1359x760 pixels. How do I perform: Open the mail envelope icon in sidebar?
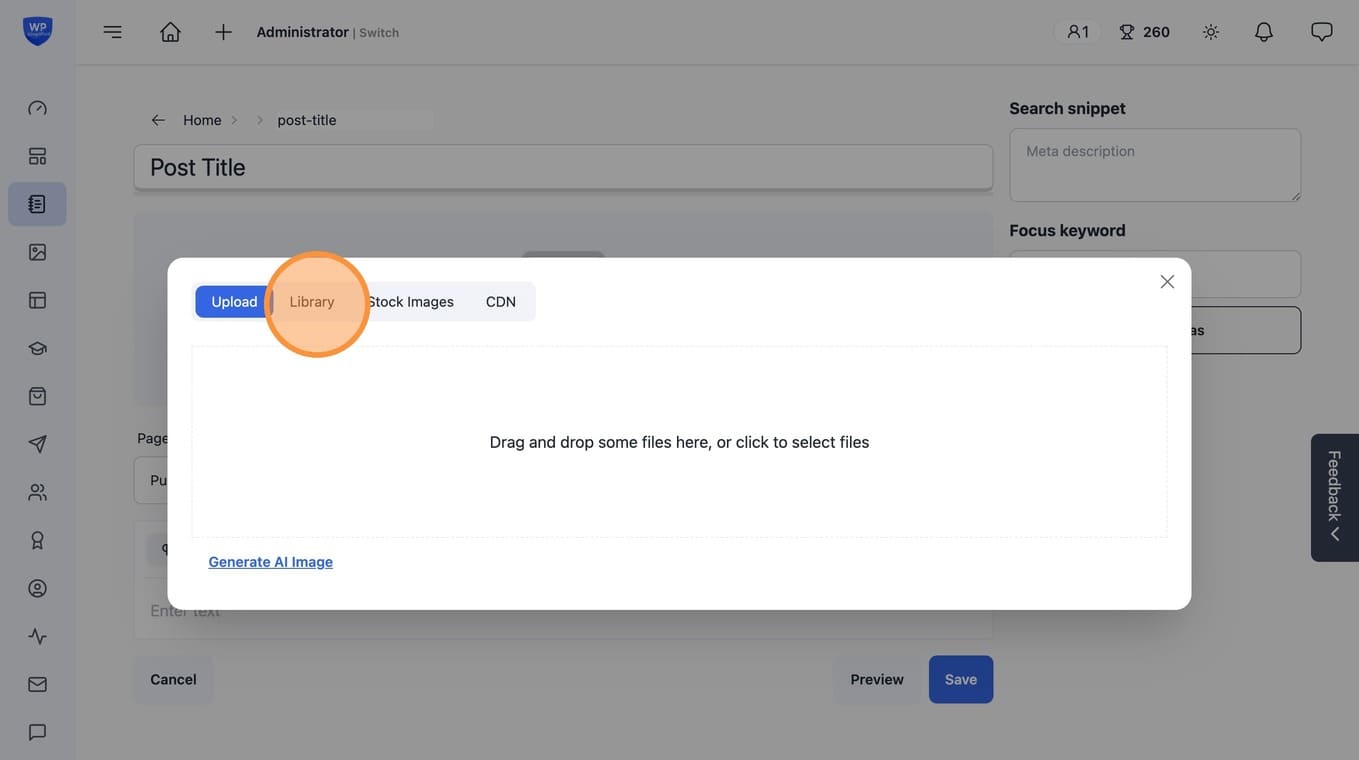(38, 684)
